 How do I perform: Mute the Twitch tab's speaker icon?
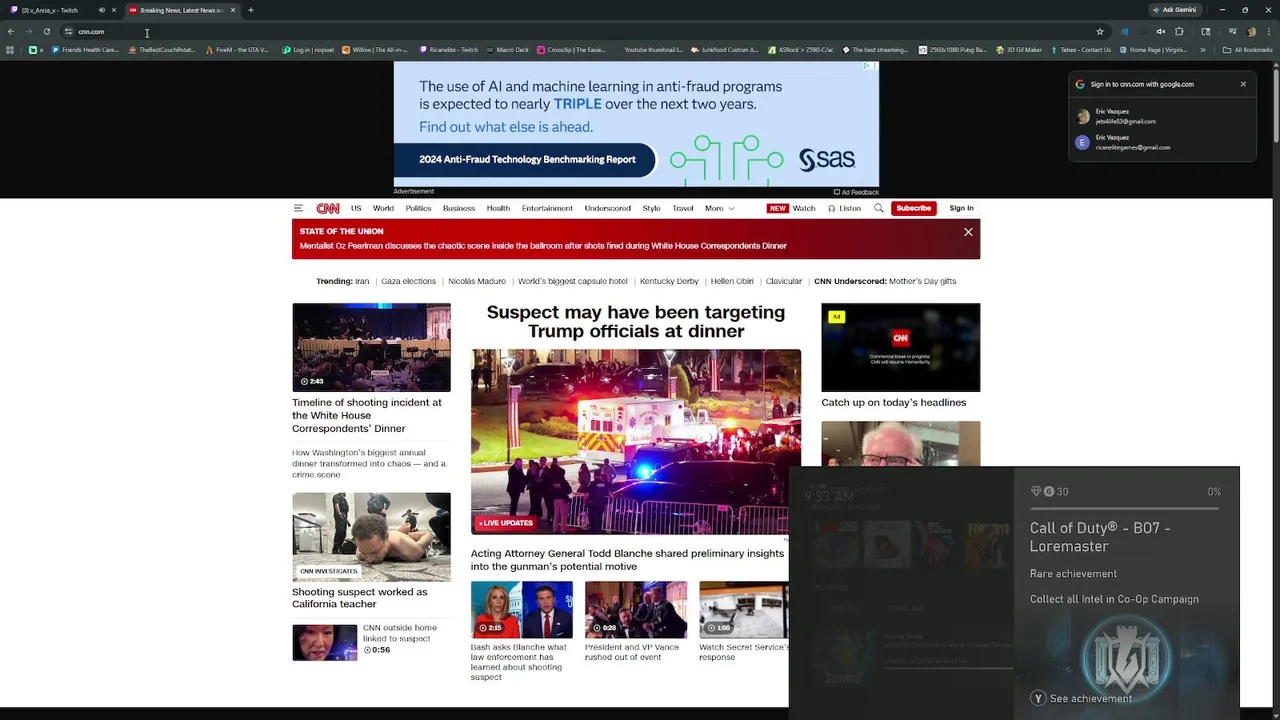[102, 10]
